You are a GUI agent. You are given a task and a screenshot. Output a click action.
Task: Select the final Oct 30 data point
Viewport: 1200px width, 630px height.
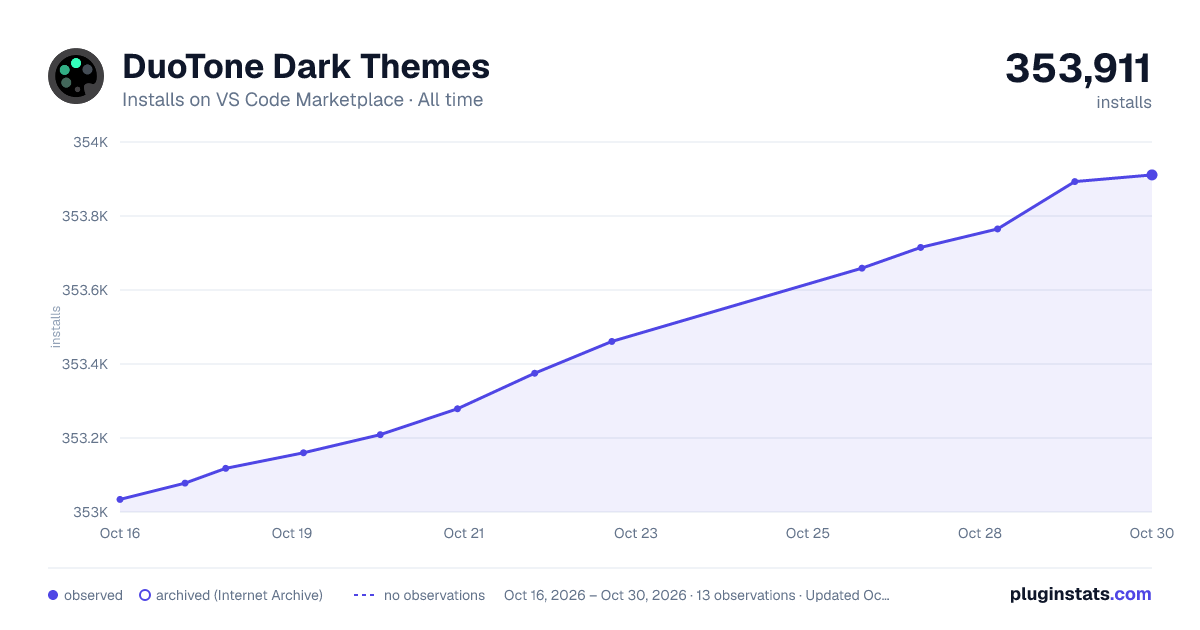point(1152,175)
